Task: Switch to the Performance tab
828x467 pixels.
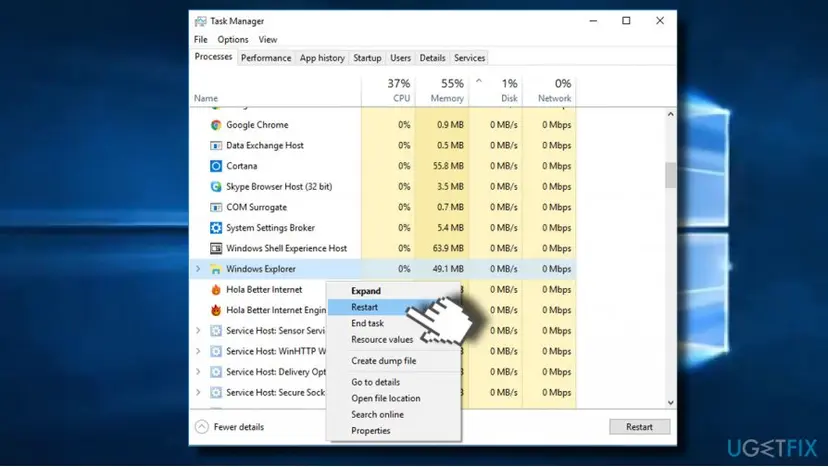Action: pos(266,58)
